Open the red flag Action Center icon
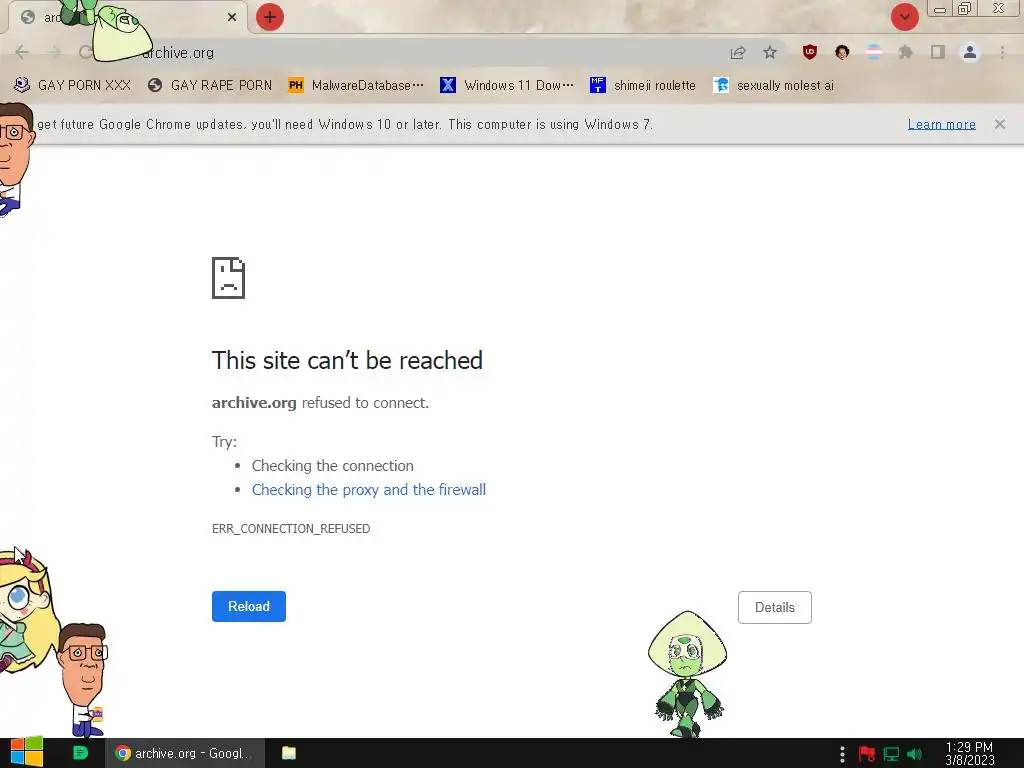This screenshot has height=768, width=1024. (867, 754)
